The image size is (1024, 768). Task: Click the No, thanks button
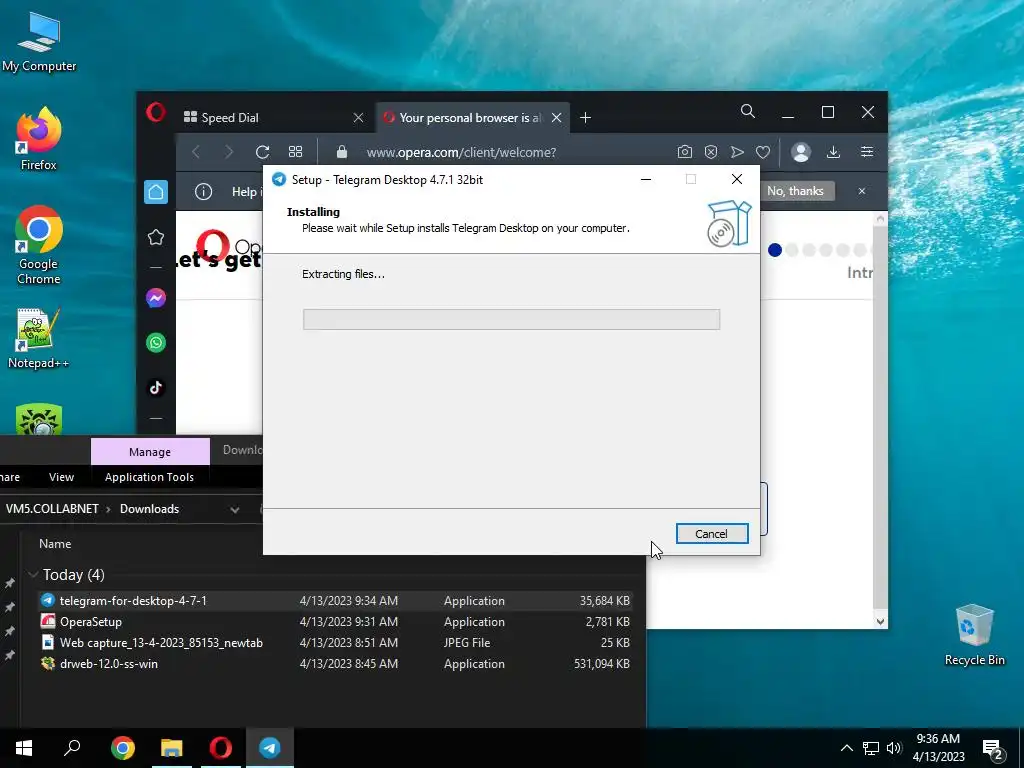tap(795, 191)
